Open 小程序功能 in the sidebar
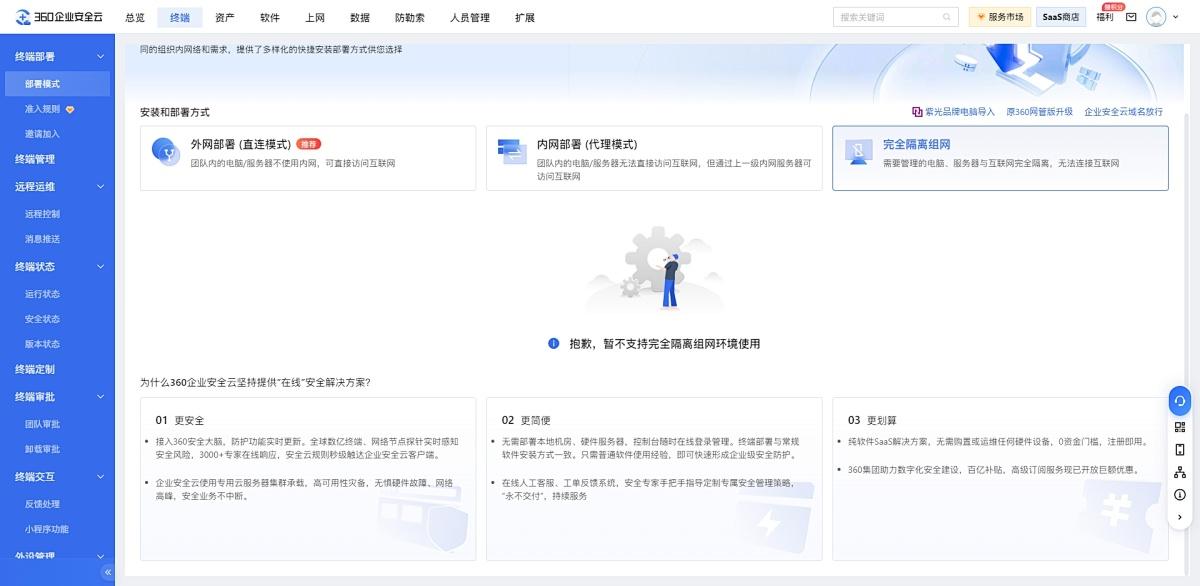The width and height of the screenshot is (1200, 586). (x=47, y=529)
